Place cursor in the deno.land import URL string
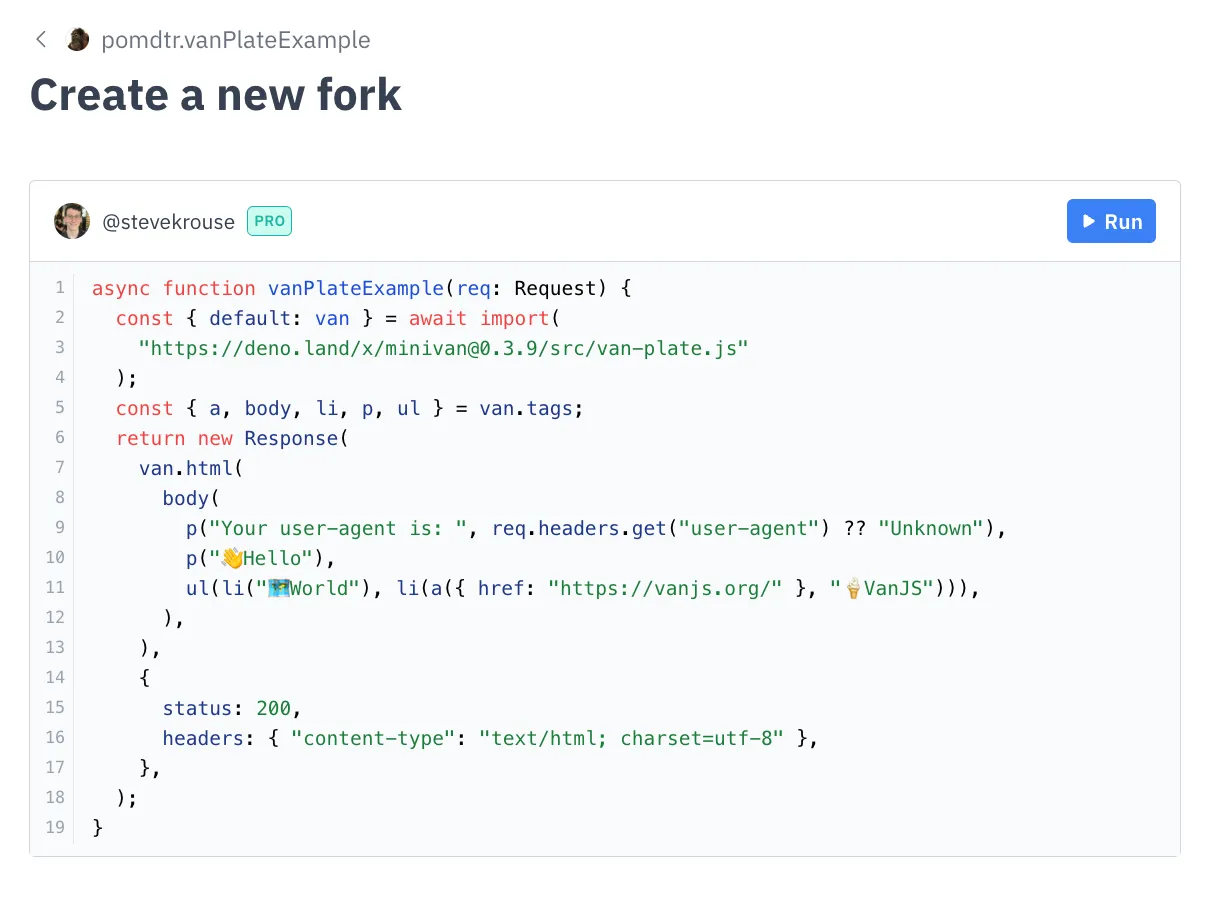The height and width of the screenshot is (900, 1212). 443,348
